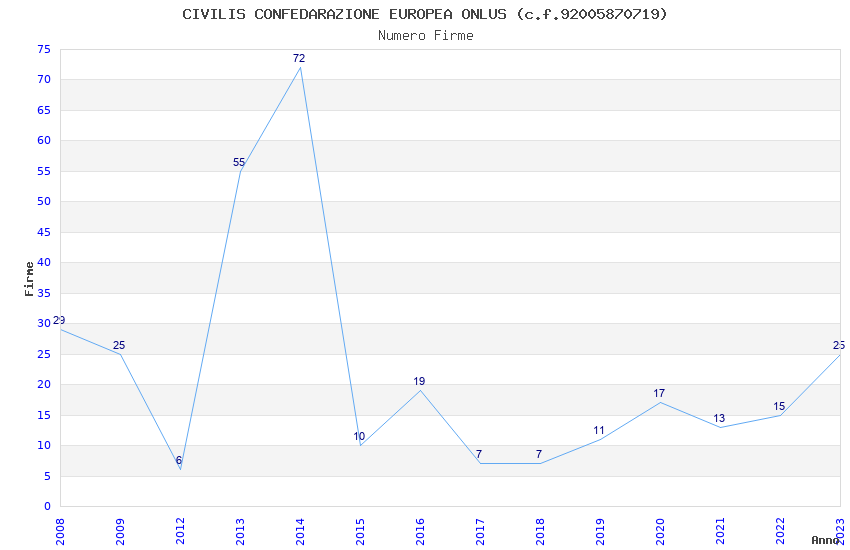Click the y-axis tick value 75

click(44, 50)
